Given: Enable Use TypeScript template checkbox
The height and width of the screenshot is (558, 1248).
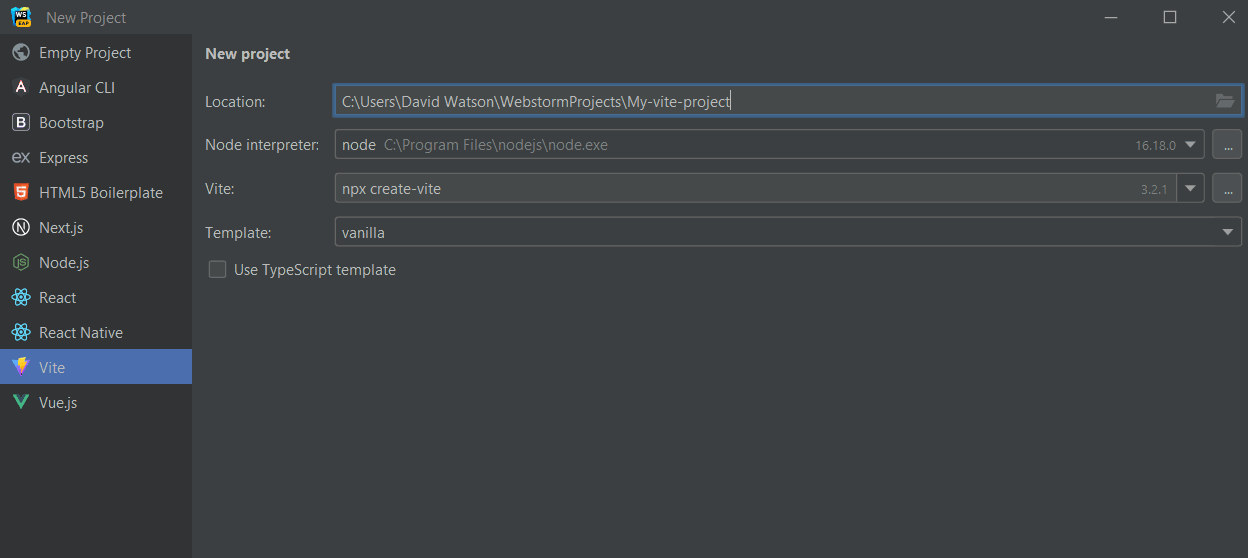Looking at the screenshot, I should coord(217,270).
